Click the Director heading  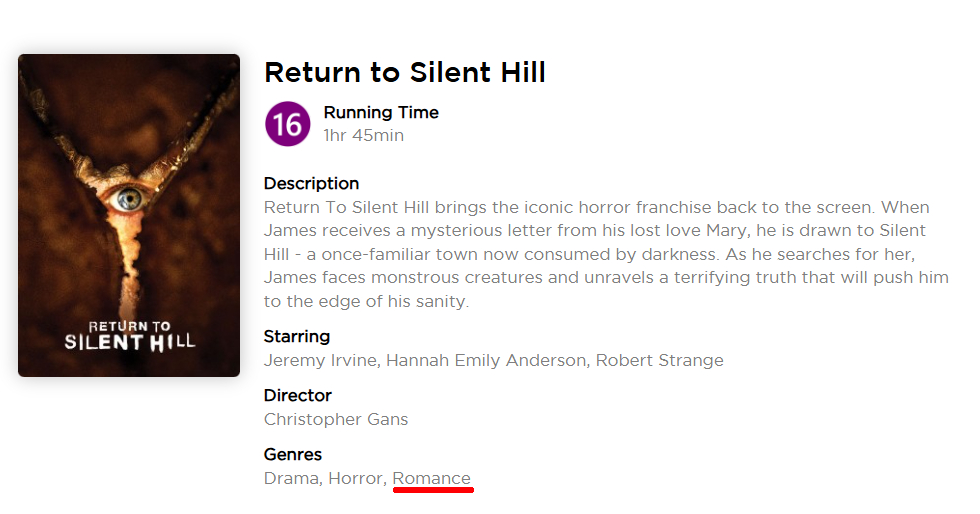pyautogui.click(x=297, y=395)
